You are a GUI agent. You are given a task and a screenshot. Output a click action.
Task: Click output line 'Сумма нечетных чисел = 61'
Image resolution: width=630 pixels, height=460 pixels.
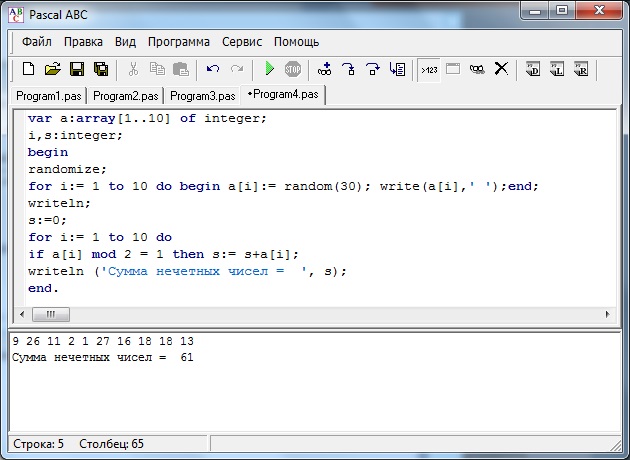102,357
